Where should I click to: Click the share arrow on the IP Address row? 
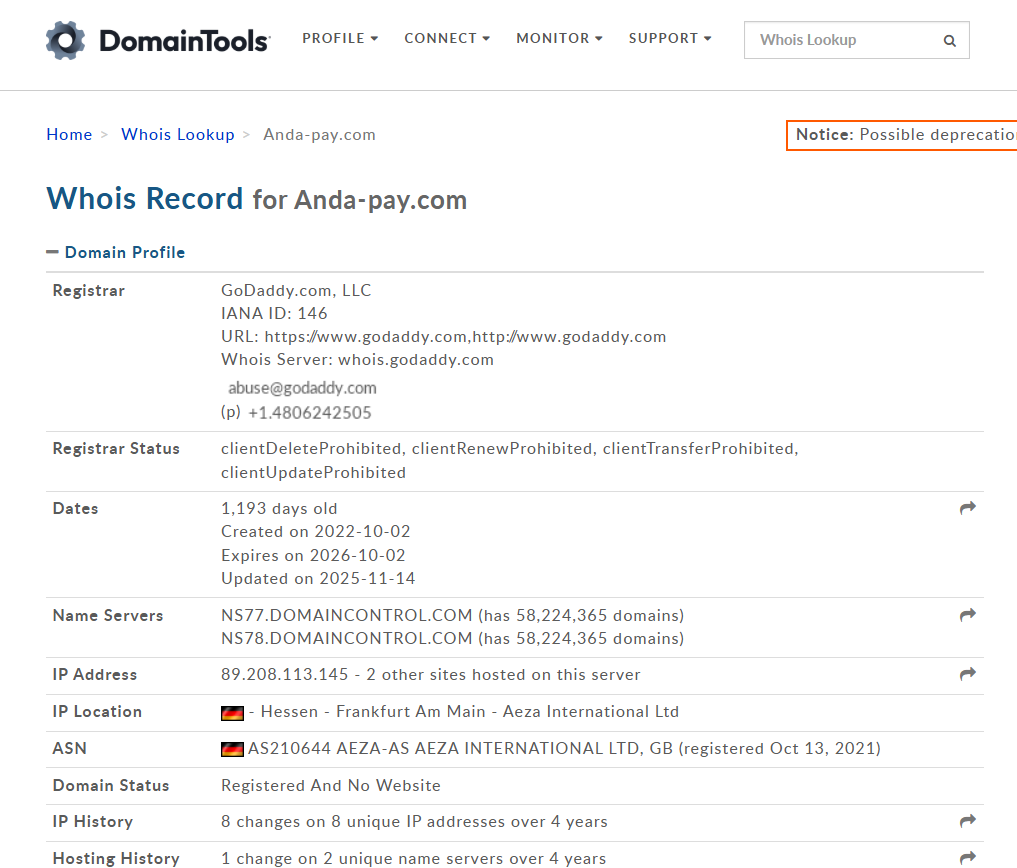(x=967, y=673)
